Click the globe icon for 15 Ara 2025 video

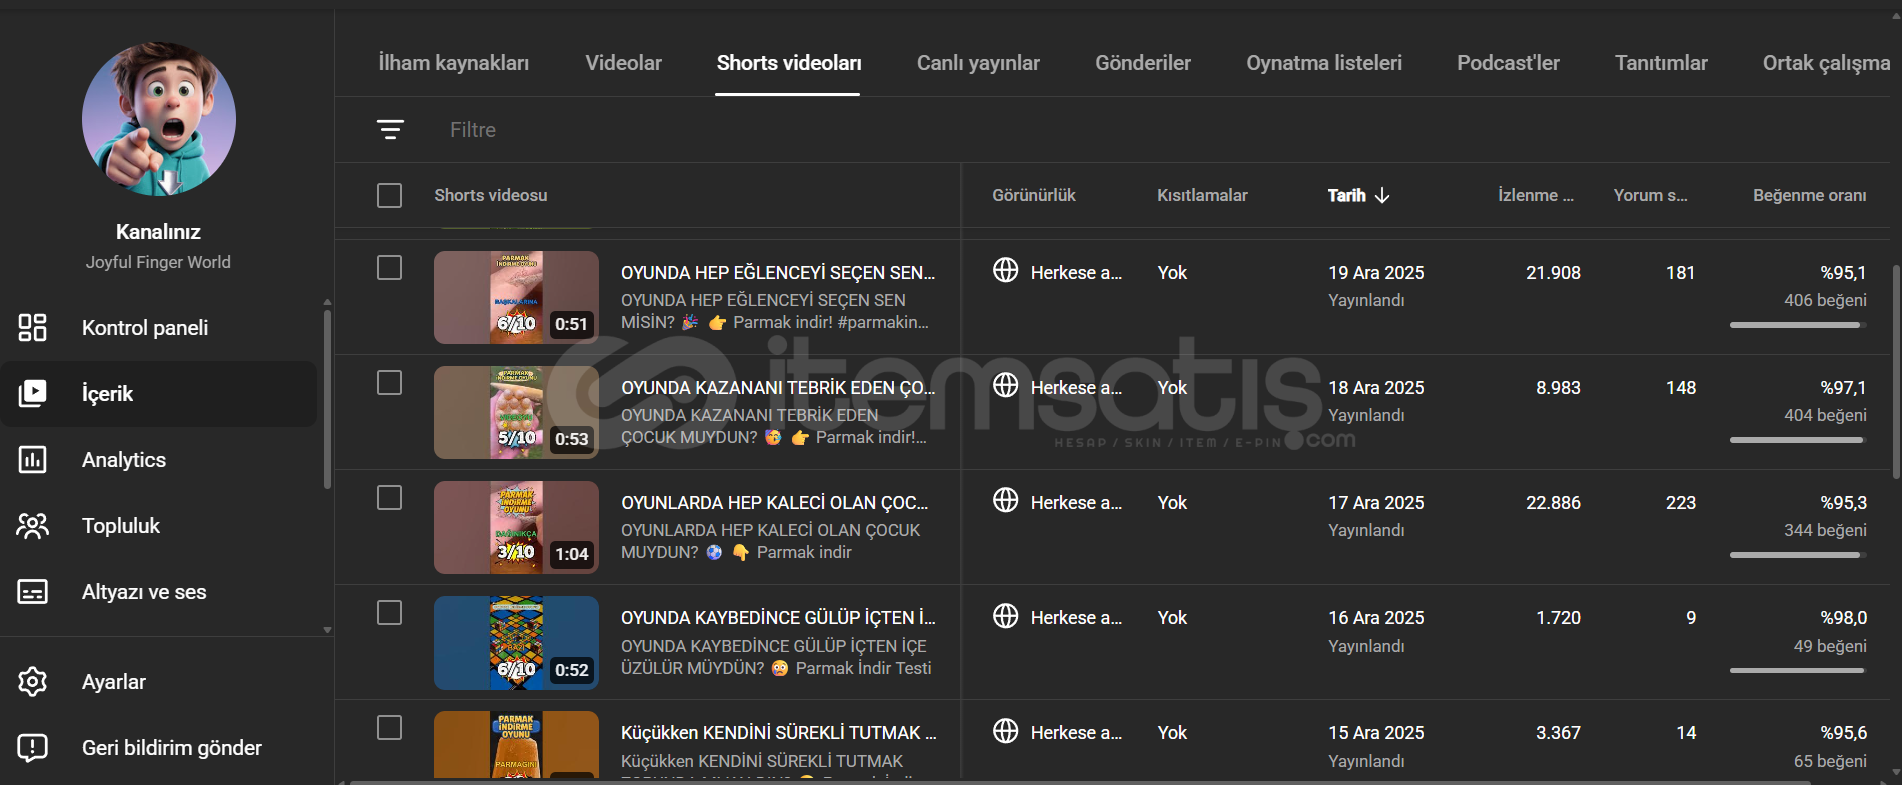1005,730
